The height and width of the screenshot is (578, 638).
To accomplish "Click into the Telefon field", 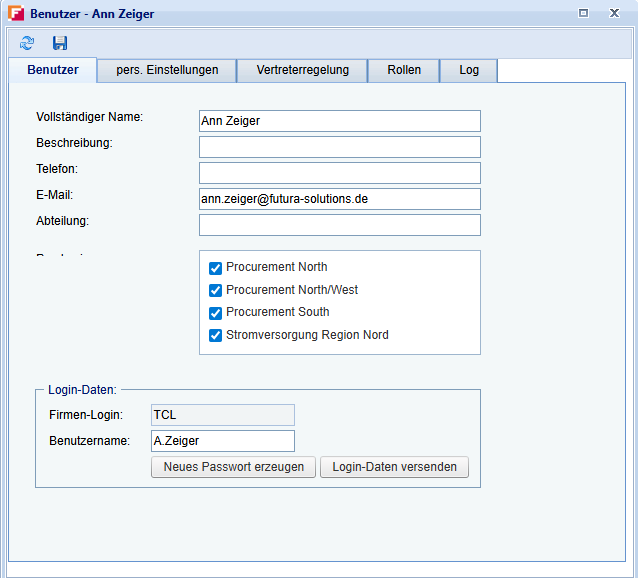I will [x=339, y=173].
